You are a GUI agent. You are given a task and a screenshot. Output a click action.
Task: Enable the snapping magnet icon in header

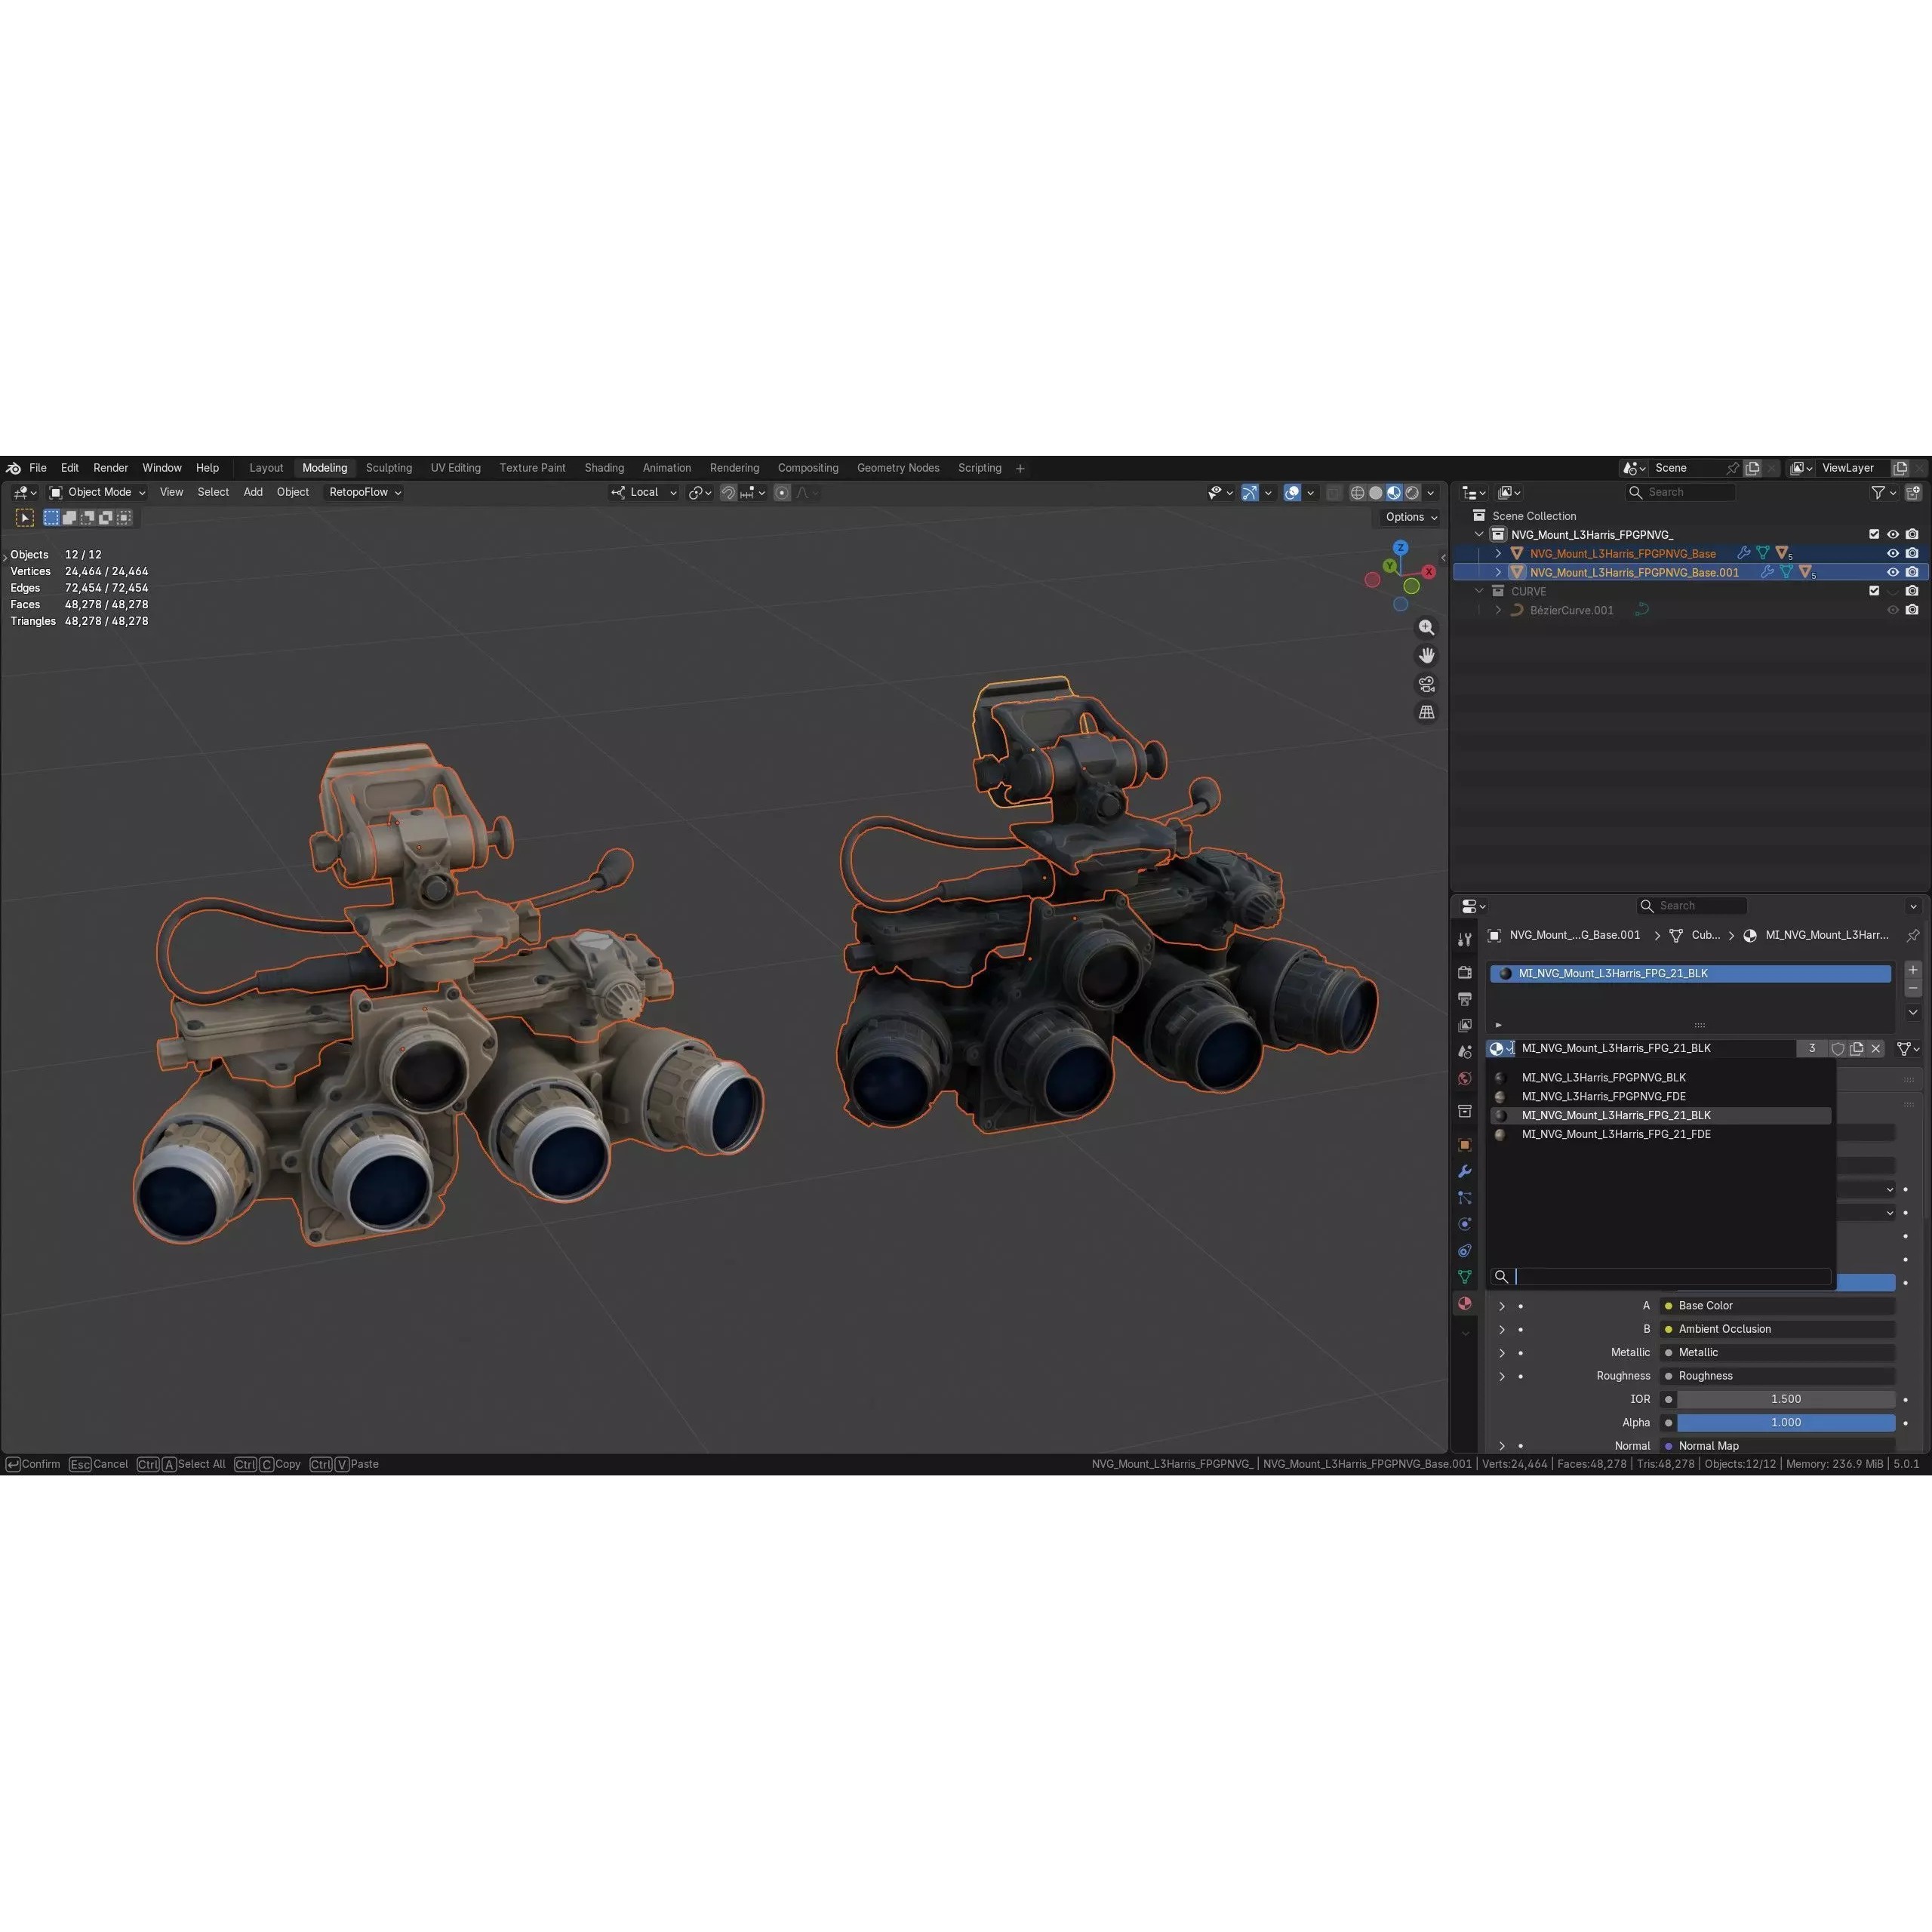(729, 492)
